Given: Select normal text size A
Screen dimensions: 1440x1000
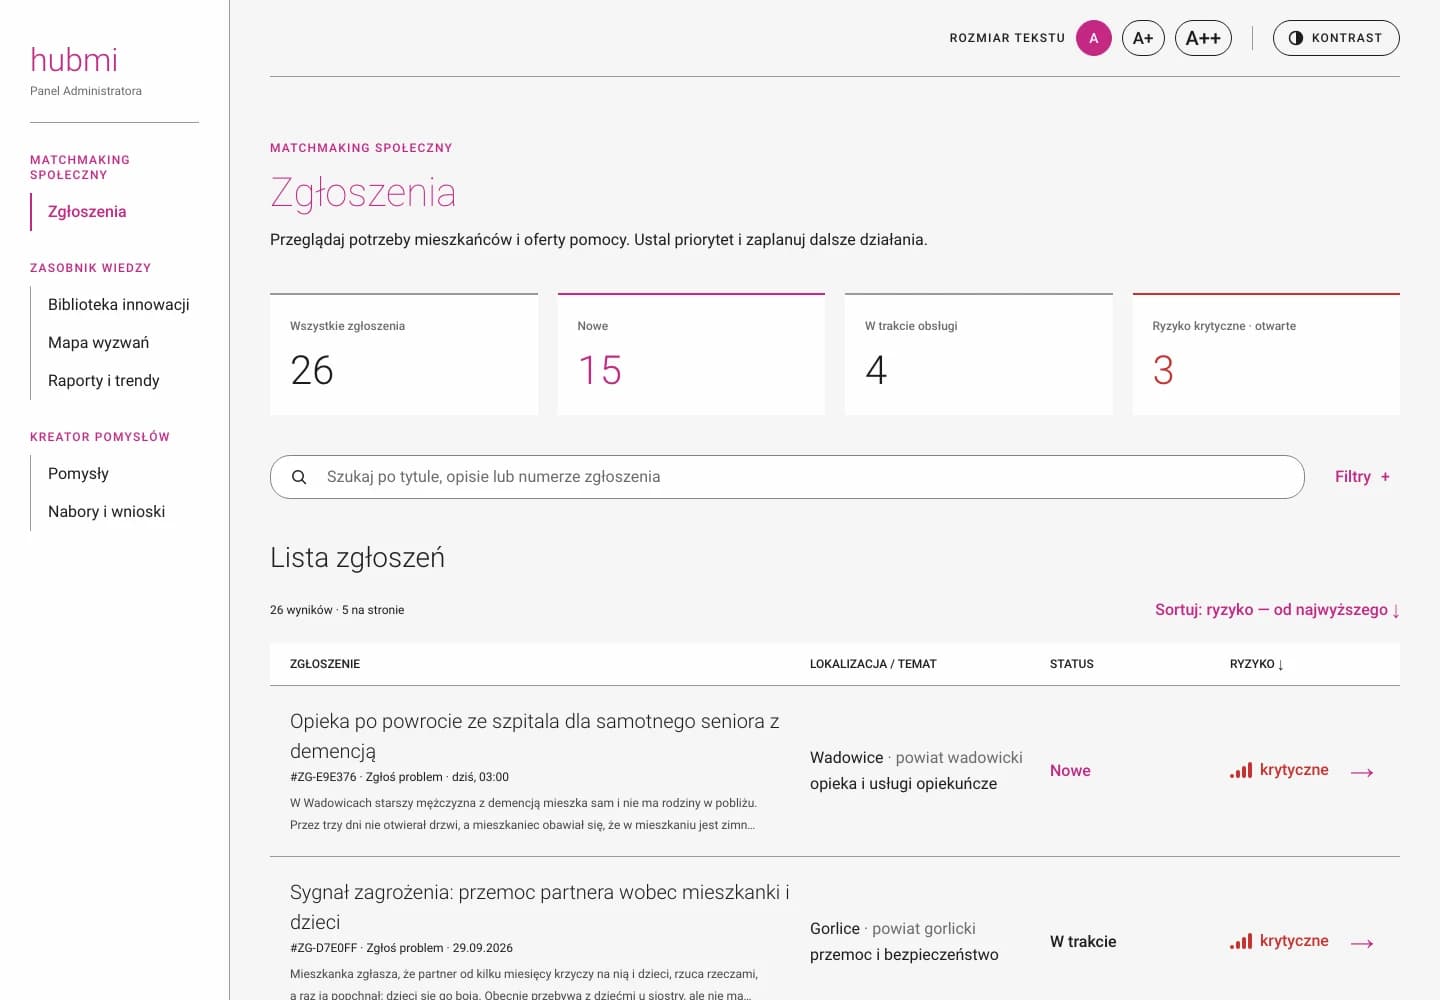Looking at the screenshot, I should (1094, 38).
